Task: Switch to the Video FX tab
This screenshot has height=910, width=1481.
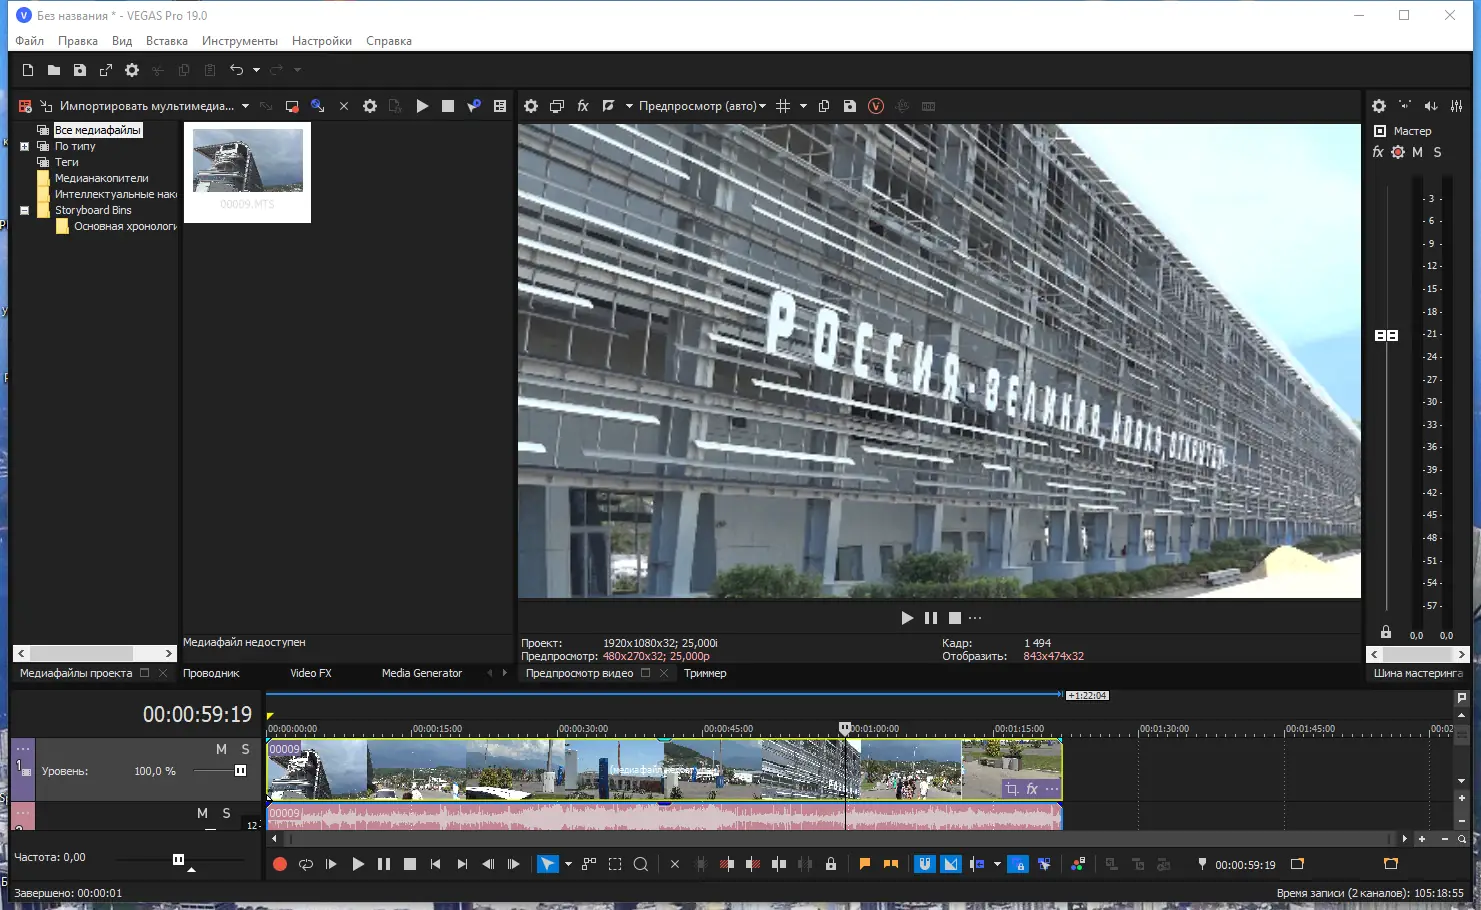Action: (x=310, y=673)
